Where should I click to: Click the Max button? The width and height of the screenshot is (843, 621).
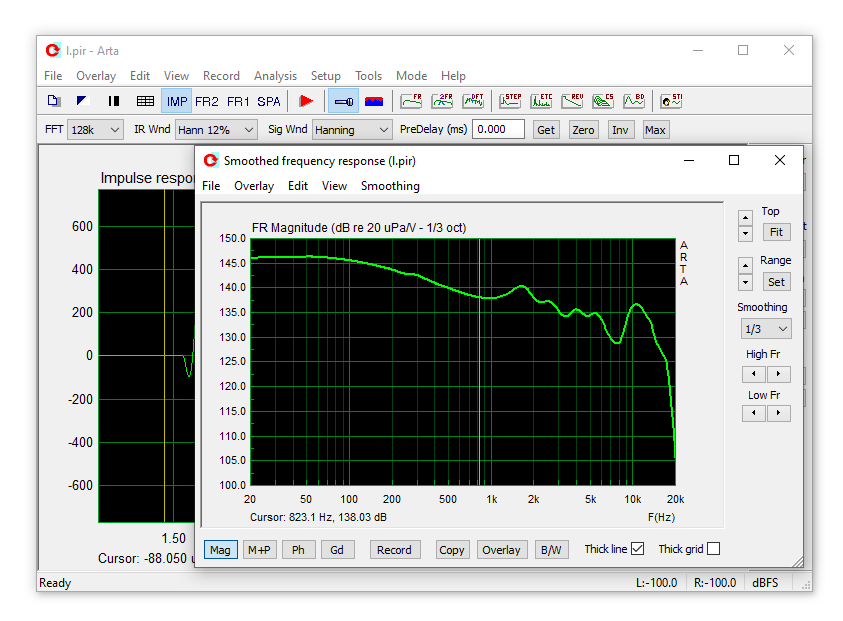[x=655, y=130]
